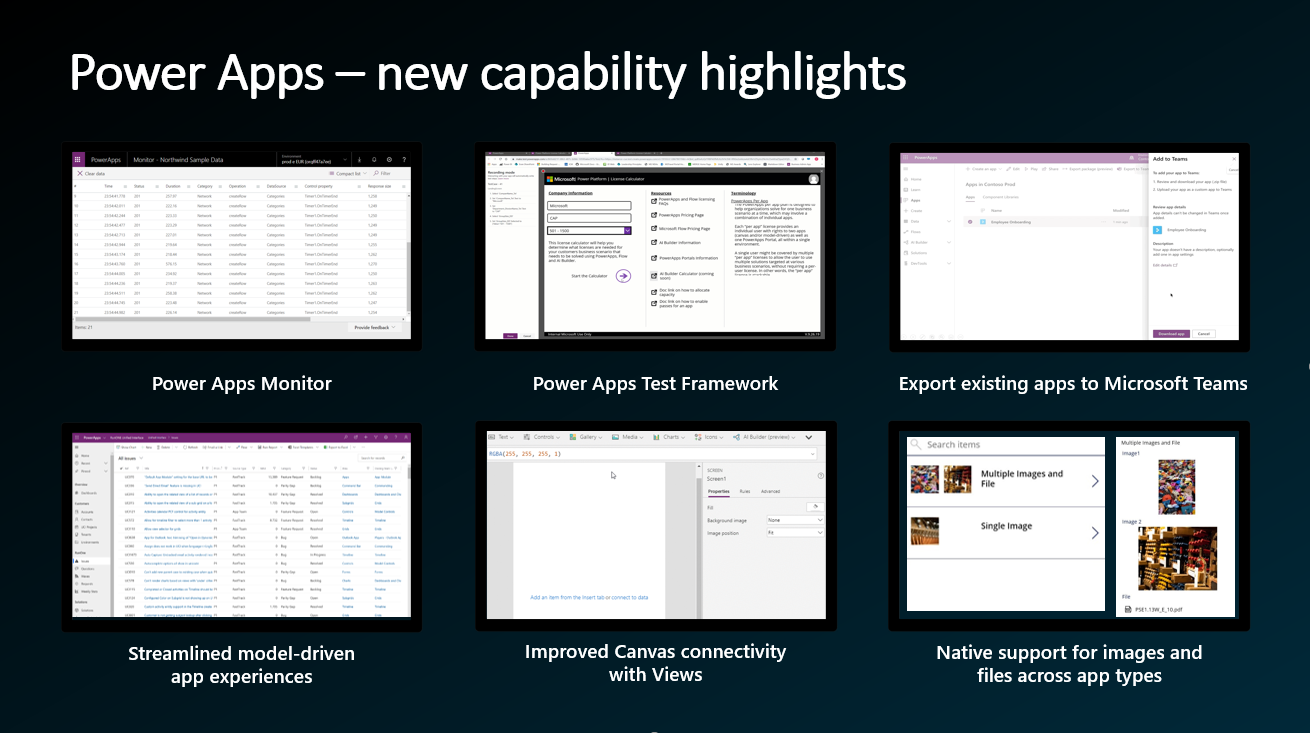
Task: Open the Fill color picker swatch
Action: (x=814, y=507)
